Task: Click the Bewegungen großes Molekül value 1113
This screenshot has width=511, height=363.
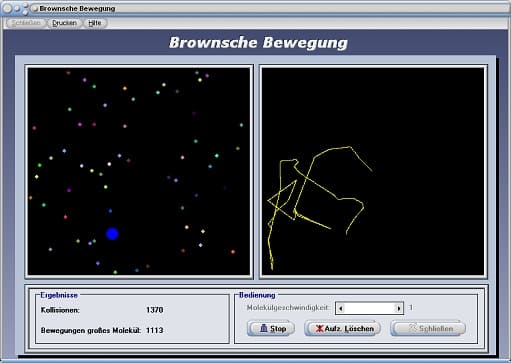Action: tap(155, 330)
